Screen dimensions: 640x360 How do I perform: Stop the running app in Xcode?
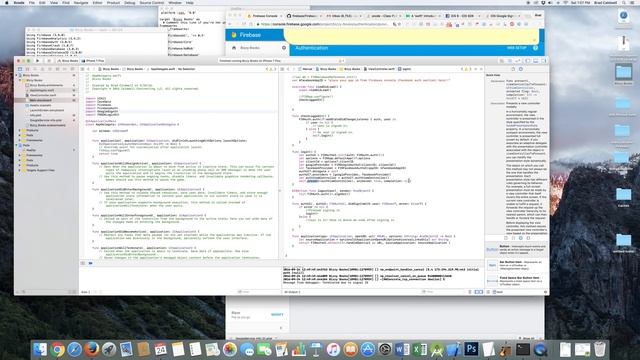(x=49, y=61)
